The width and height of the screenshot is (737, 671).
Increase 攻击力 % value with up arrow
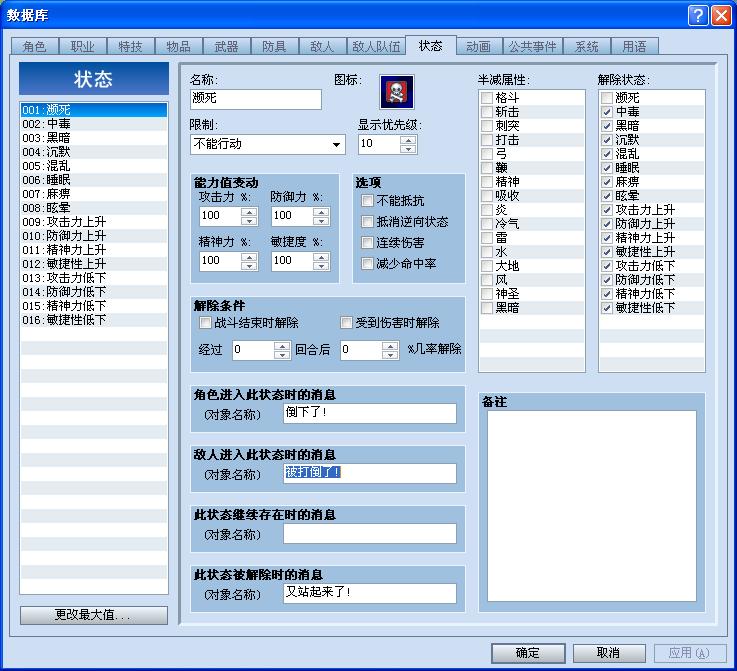[x=249, y=212]
